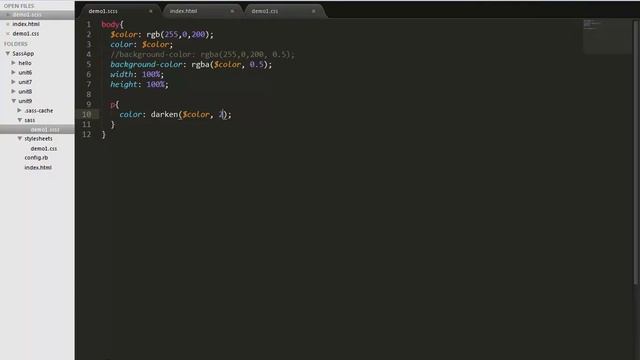This screenshot has height=360, width=640.
Task: Expand the .sass-cache folder
Action: coord(19,110)
